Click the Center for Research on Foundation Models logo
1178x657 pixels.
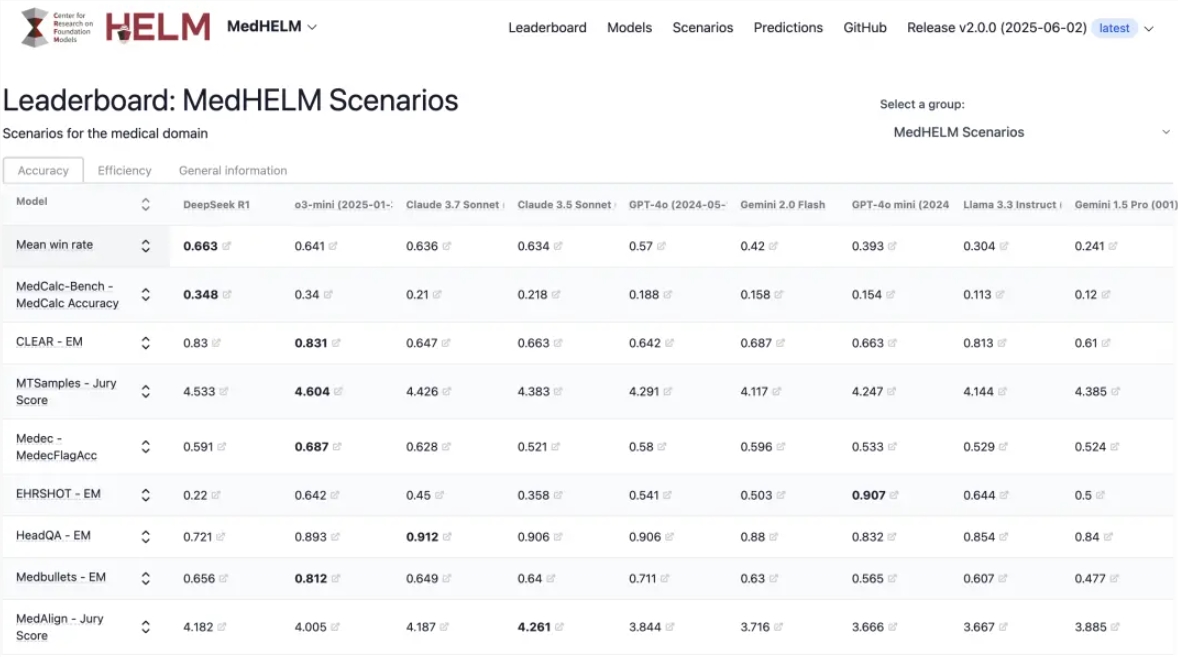[x=58, y=28]
